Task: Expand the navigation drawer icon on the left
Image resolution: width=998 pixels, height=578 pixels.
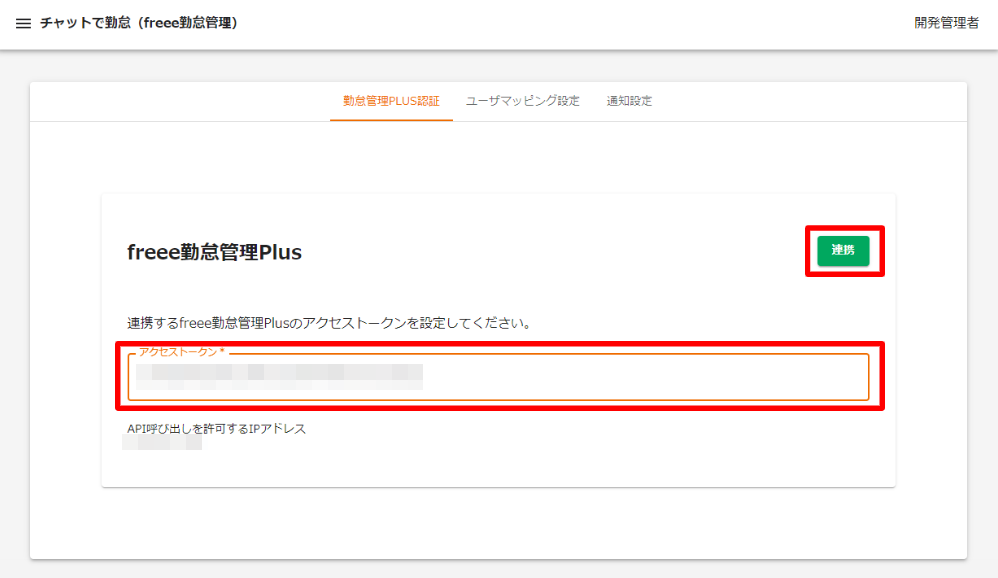Action: pos(23,24)
